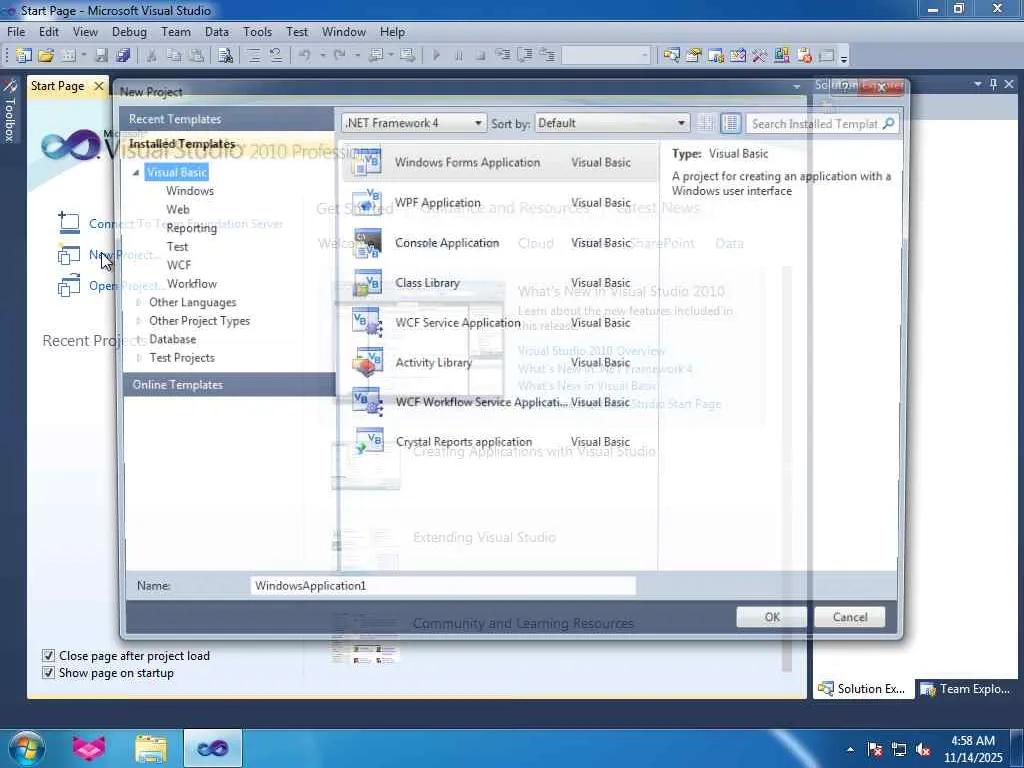Viewport: 1024px width, 768px height.
Task: Open the toolbar overflow options arrow
Action: tap(844, 57)
